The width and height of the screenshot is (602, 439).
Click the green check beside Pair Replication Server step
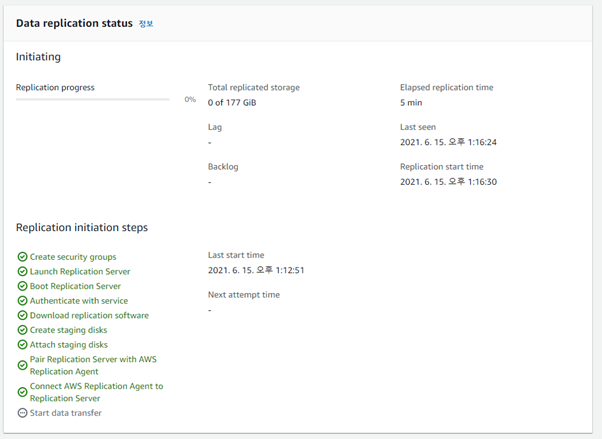[x=23, y=365]
